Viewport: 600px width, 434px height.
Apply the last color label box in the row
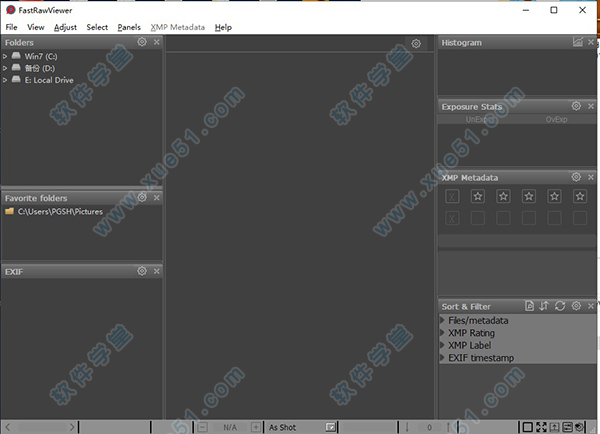[x=580, y=218]
